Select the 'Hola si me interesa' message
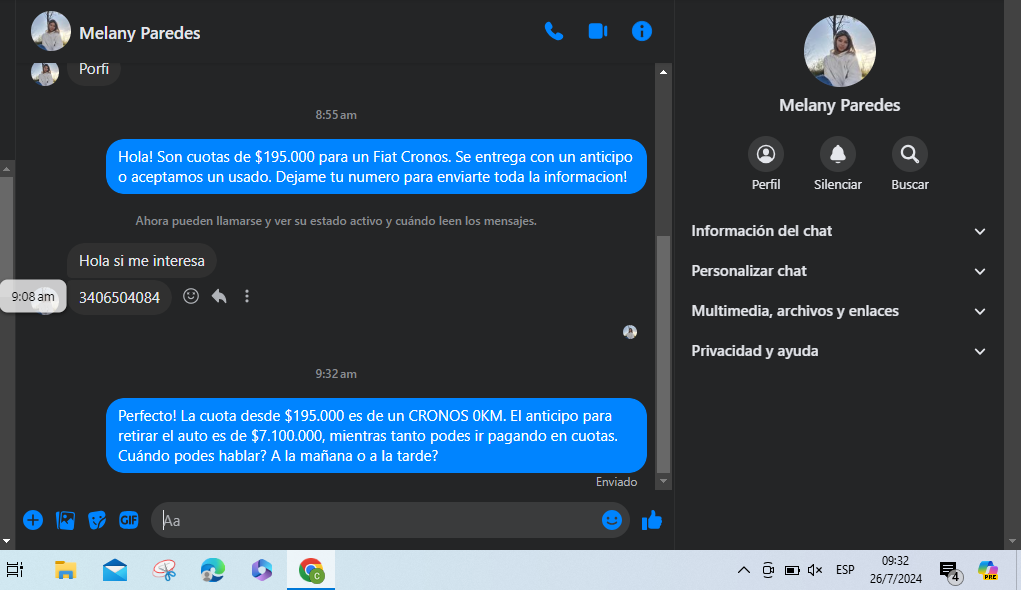The width and height of the screenshot is (1021, 590). tap(141, 261)
